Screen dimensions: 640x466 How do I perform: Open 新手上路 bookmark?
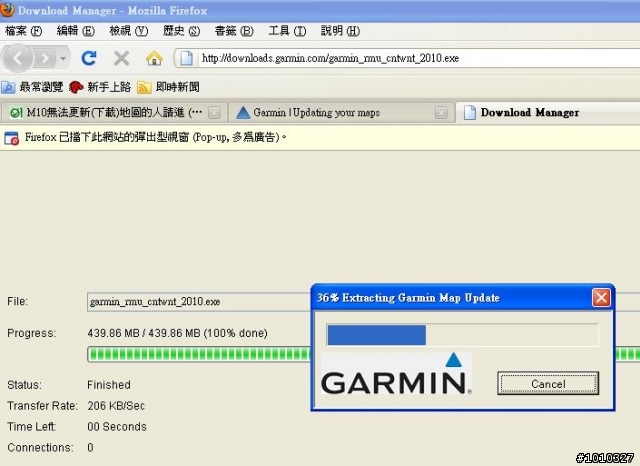click(x=100, y=87)
